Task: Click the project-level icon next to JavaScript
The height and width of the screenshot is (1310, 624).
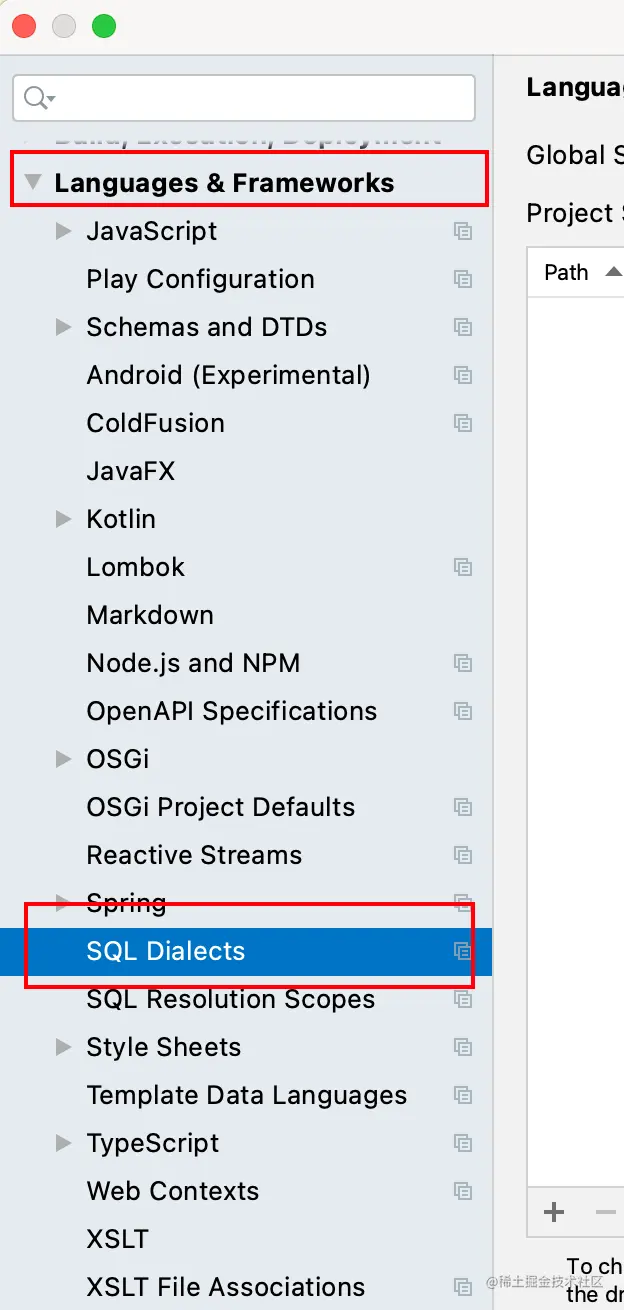Action: [462, 231]
